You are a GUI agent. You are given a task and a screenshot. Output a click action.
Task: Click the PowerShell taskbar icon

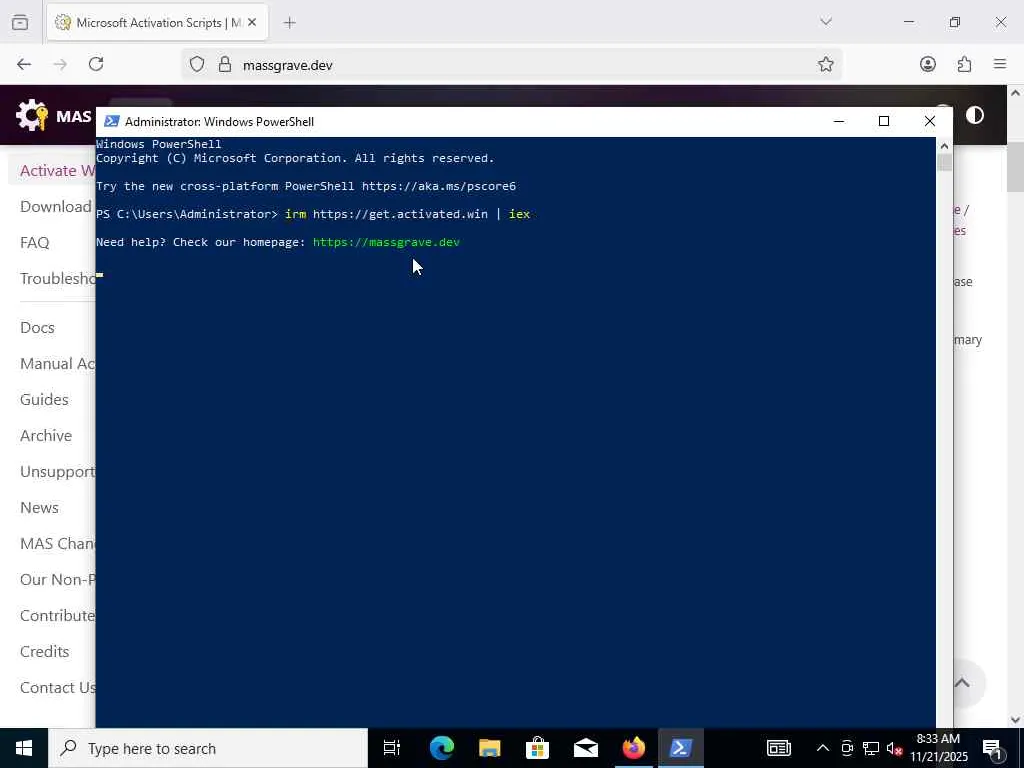click(x=680, y=748)
